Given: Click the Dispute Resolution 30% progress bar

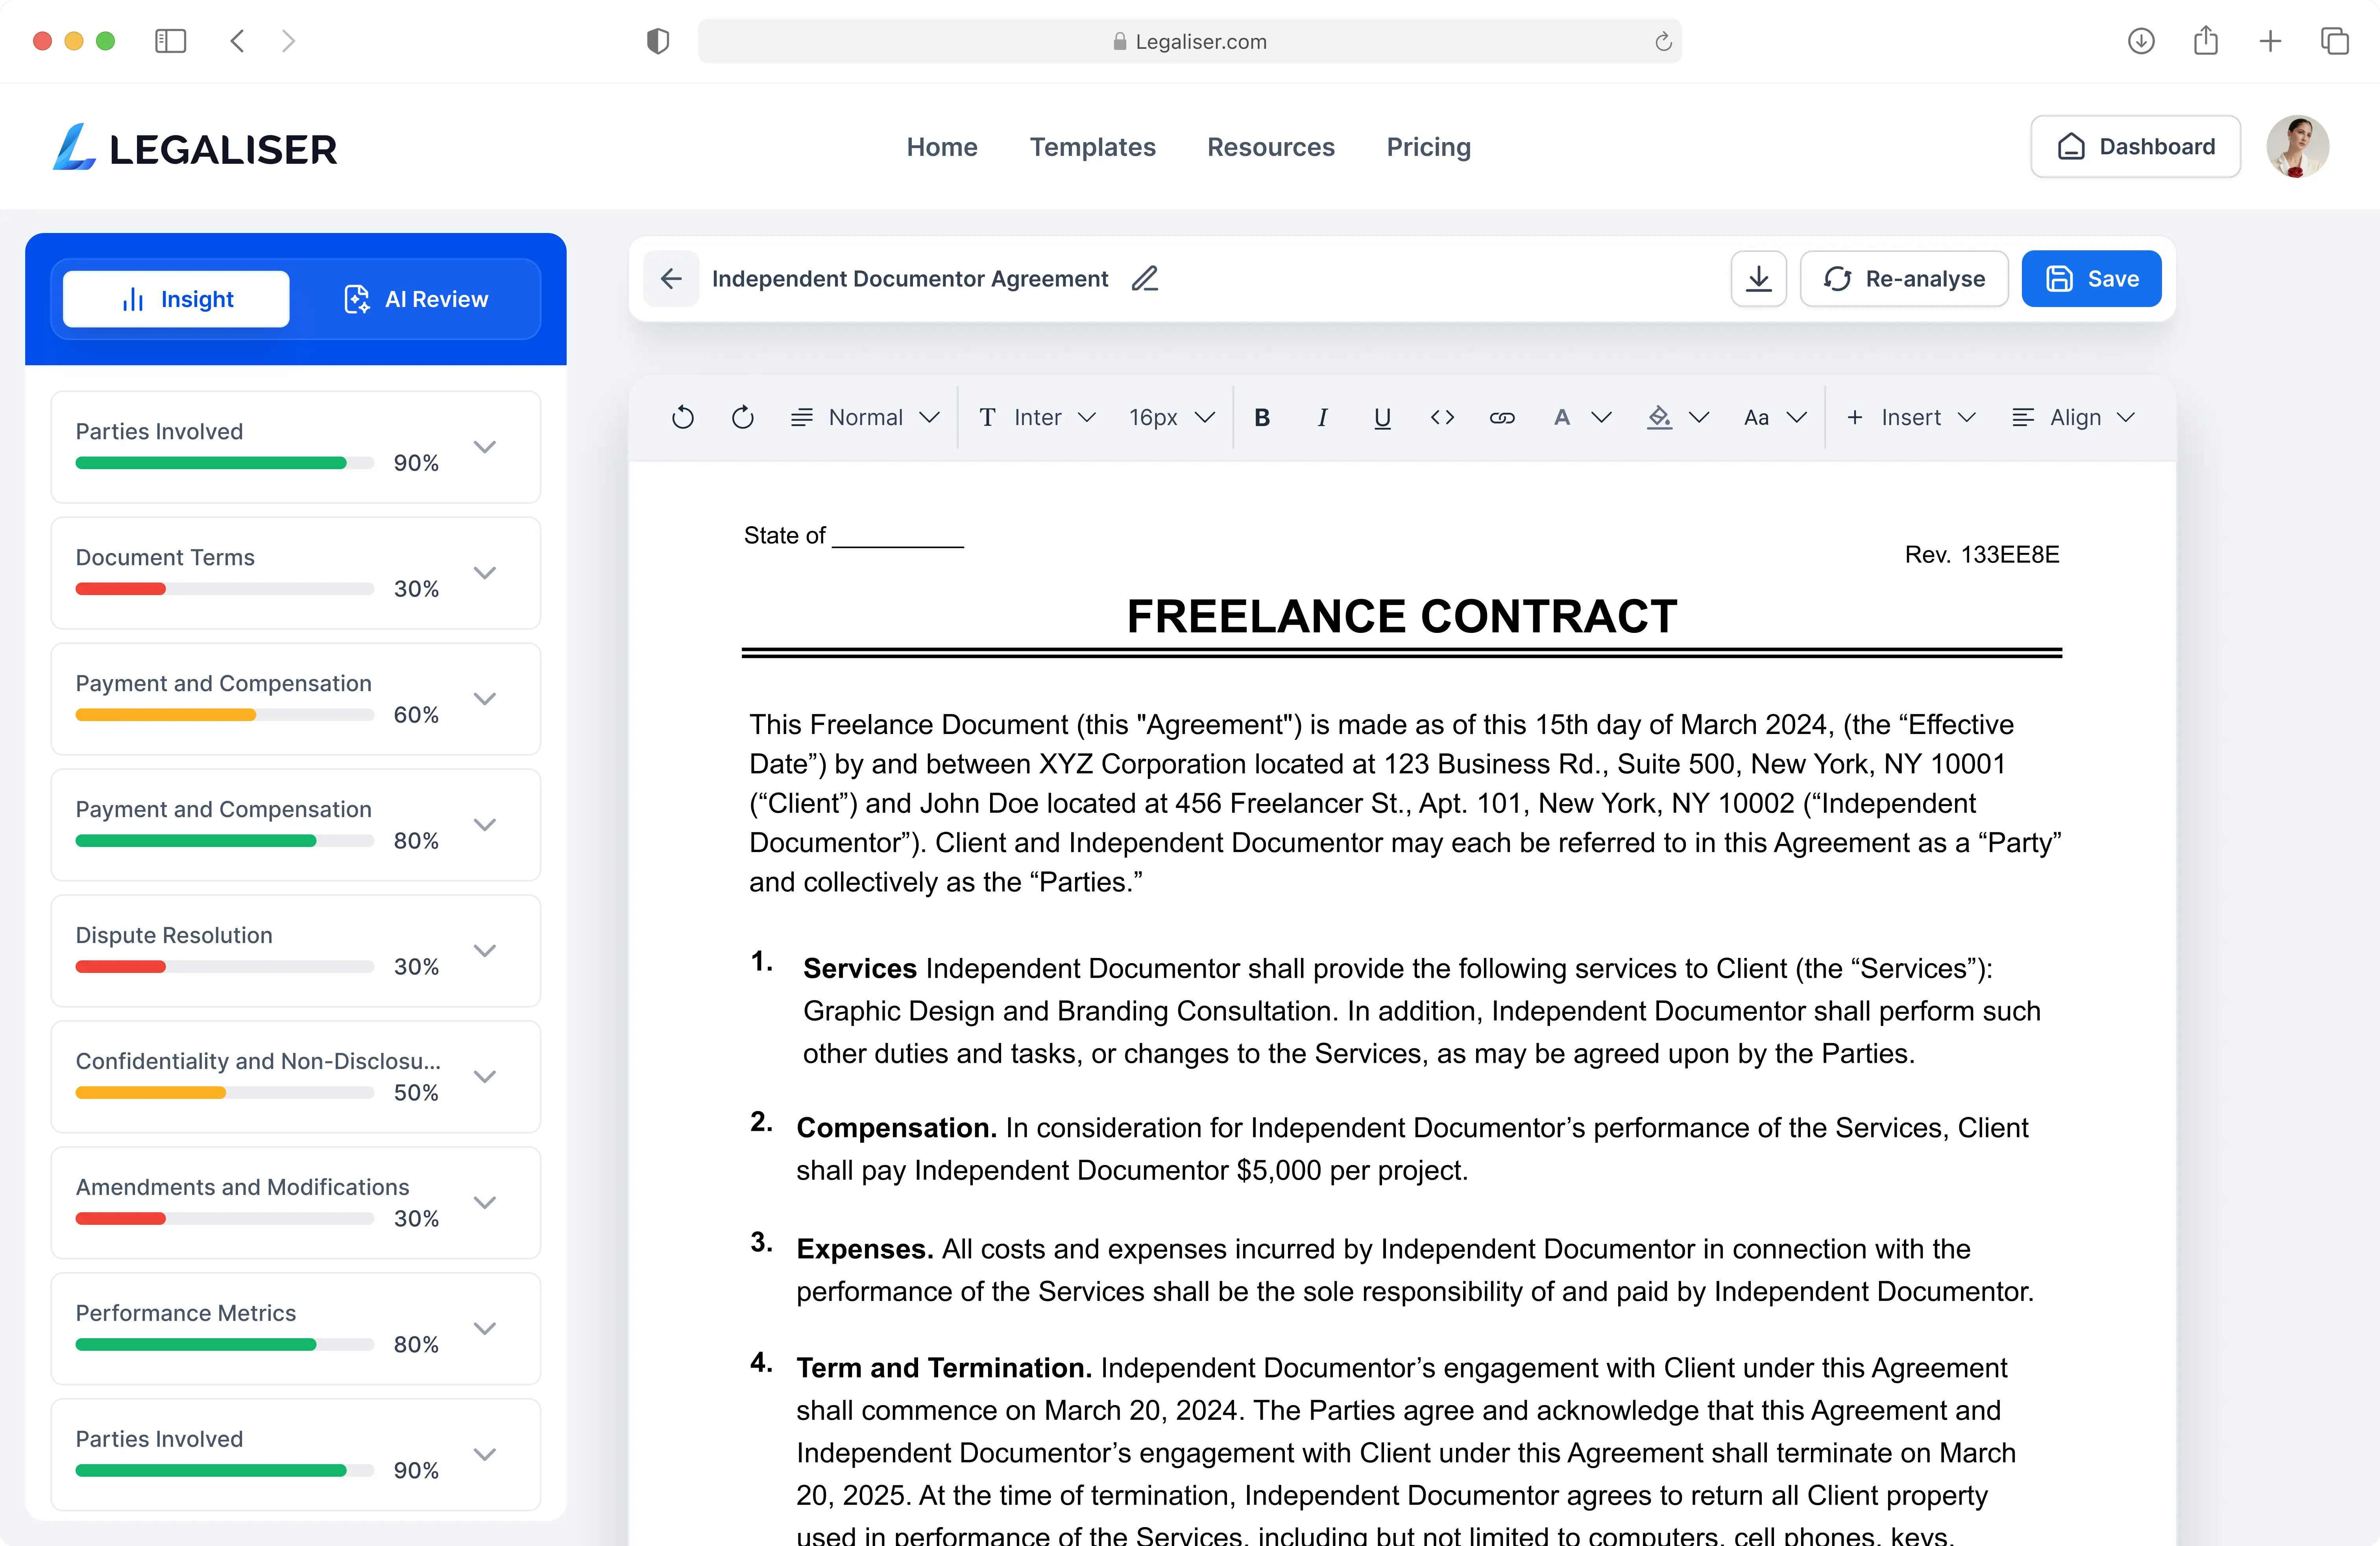Looking at the screenshot, I should (x=225, y=967).
